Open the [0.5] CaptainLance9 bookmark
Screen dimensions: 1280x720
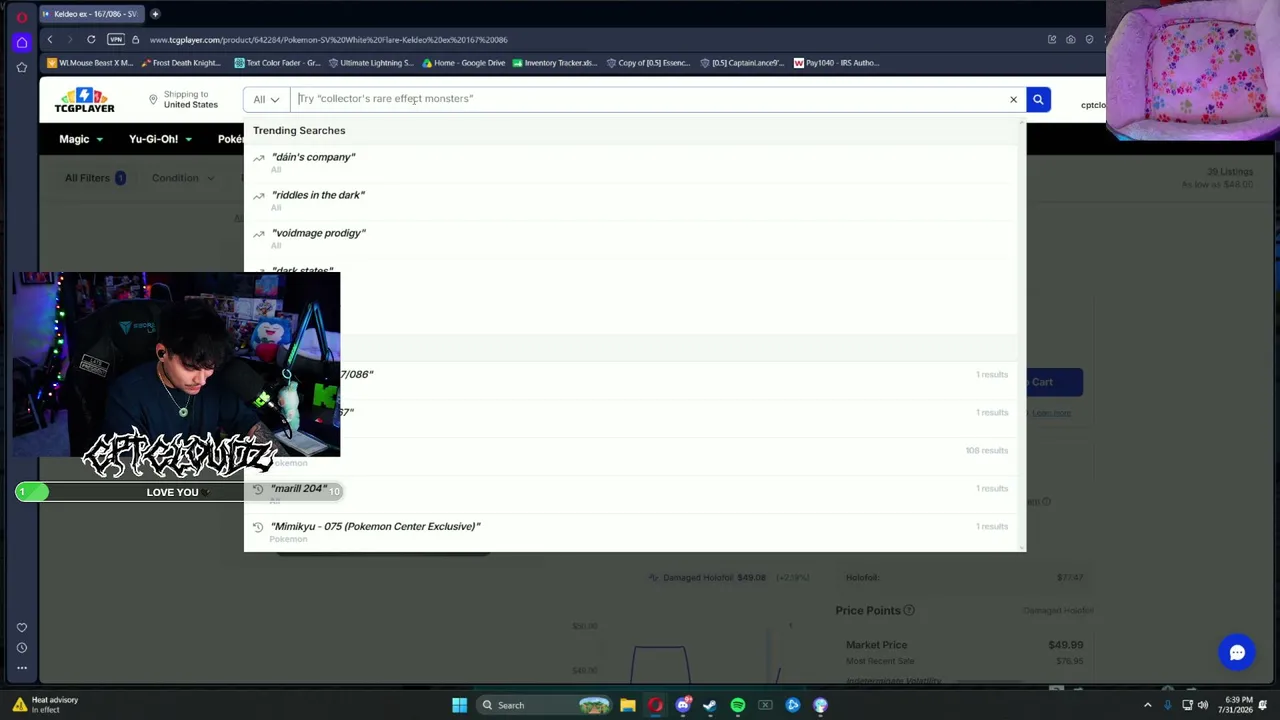click(x=741, y=63)
